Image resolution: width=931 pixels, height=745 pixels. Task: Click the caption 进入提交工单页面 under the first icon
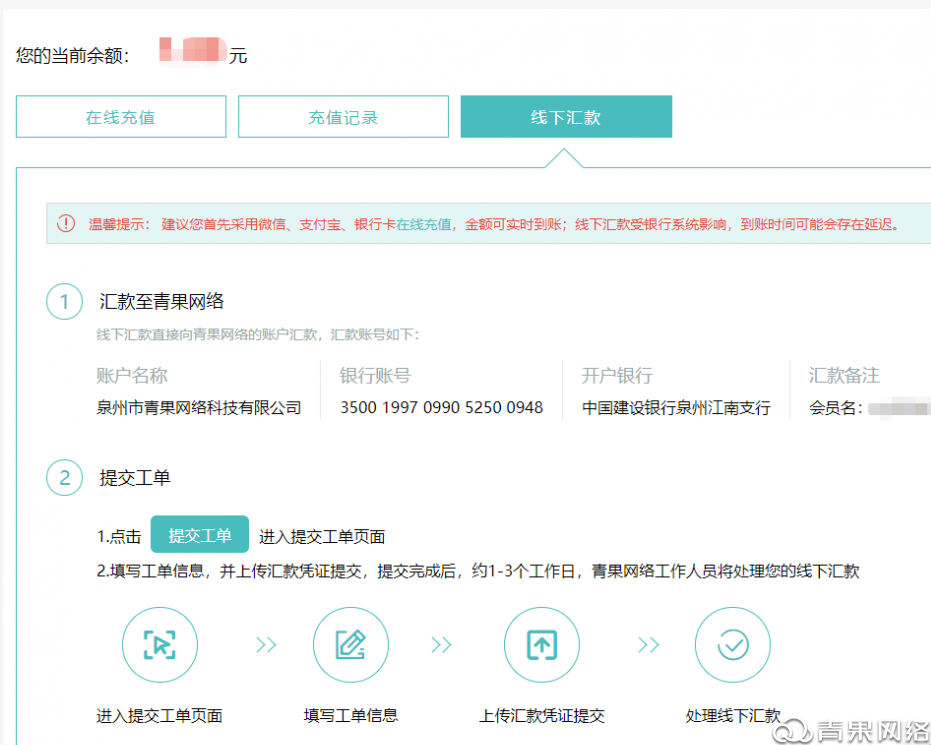(x=160, y=716)
